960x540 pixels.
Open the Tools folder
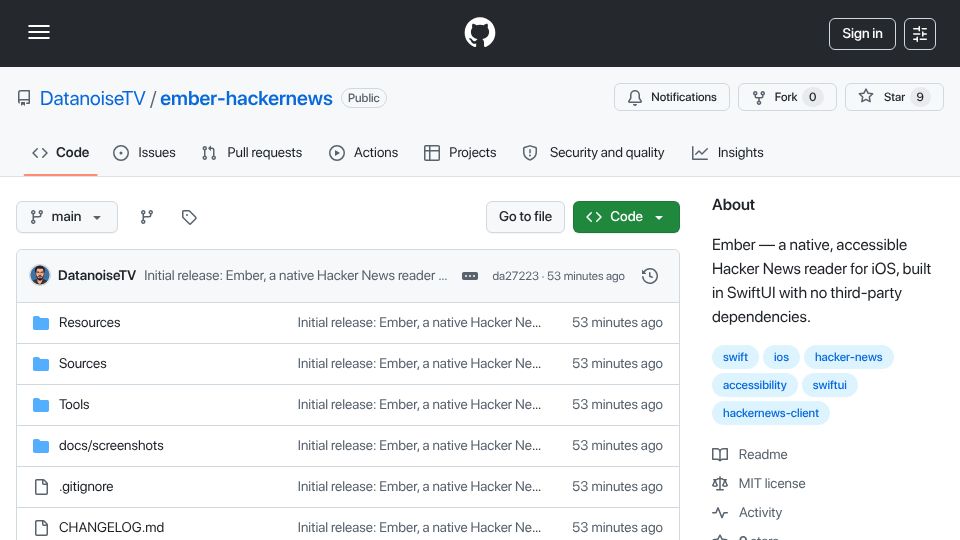[74, 405]
